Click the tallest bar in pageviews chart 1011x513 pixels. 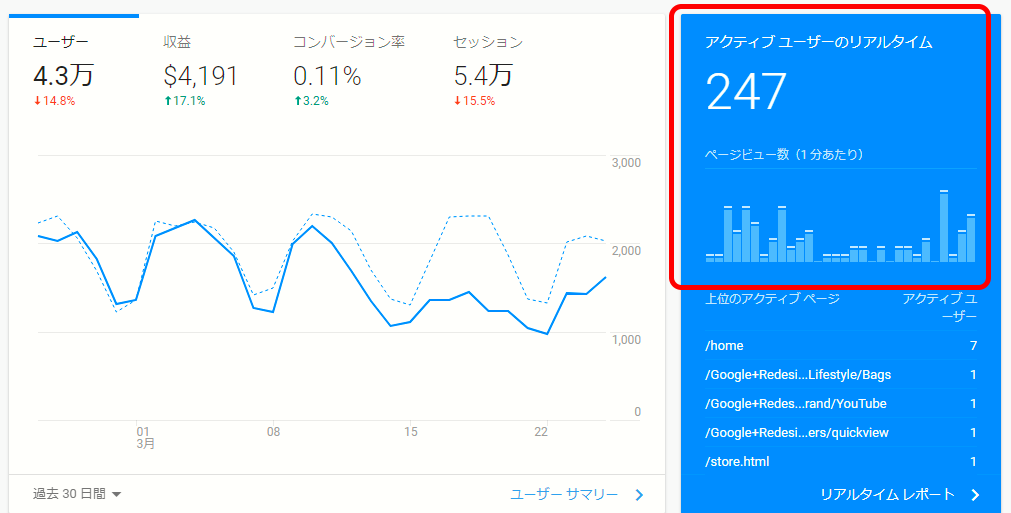pyautogui.click(x=944, y=226)
